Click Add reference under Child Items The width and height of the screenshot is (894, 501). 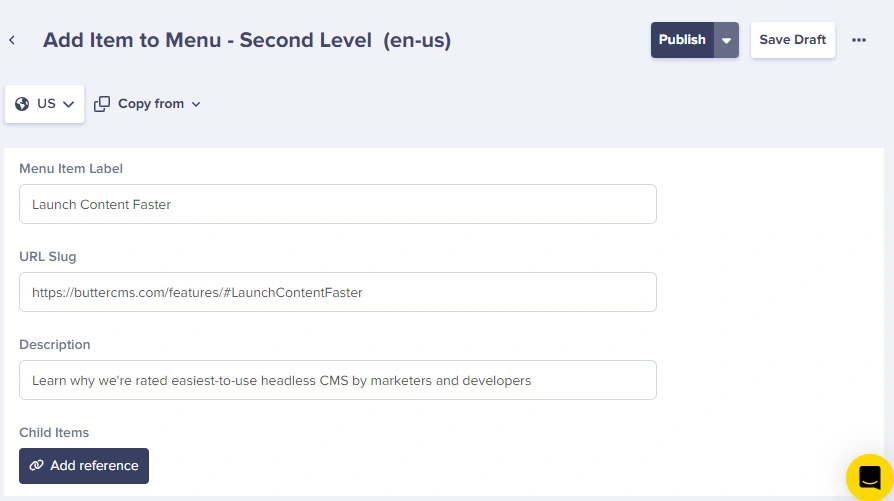[84, 466]
